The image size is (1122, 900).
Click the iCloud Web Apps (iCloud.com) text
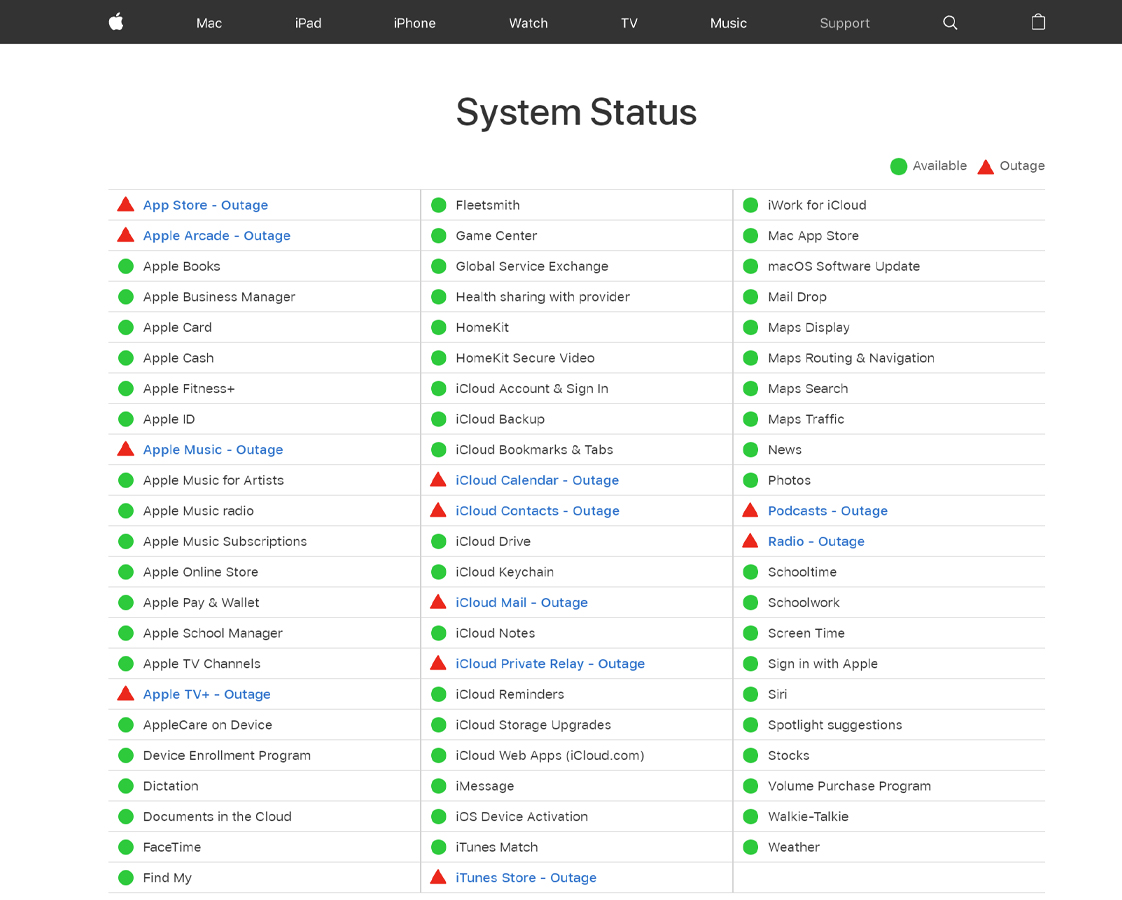(550, 755)
